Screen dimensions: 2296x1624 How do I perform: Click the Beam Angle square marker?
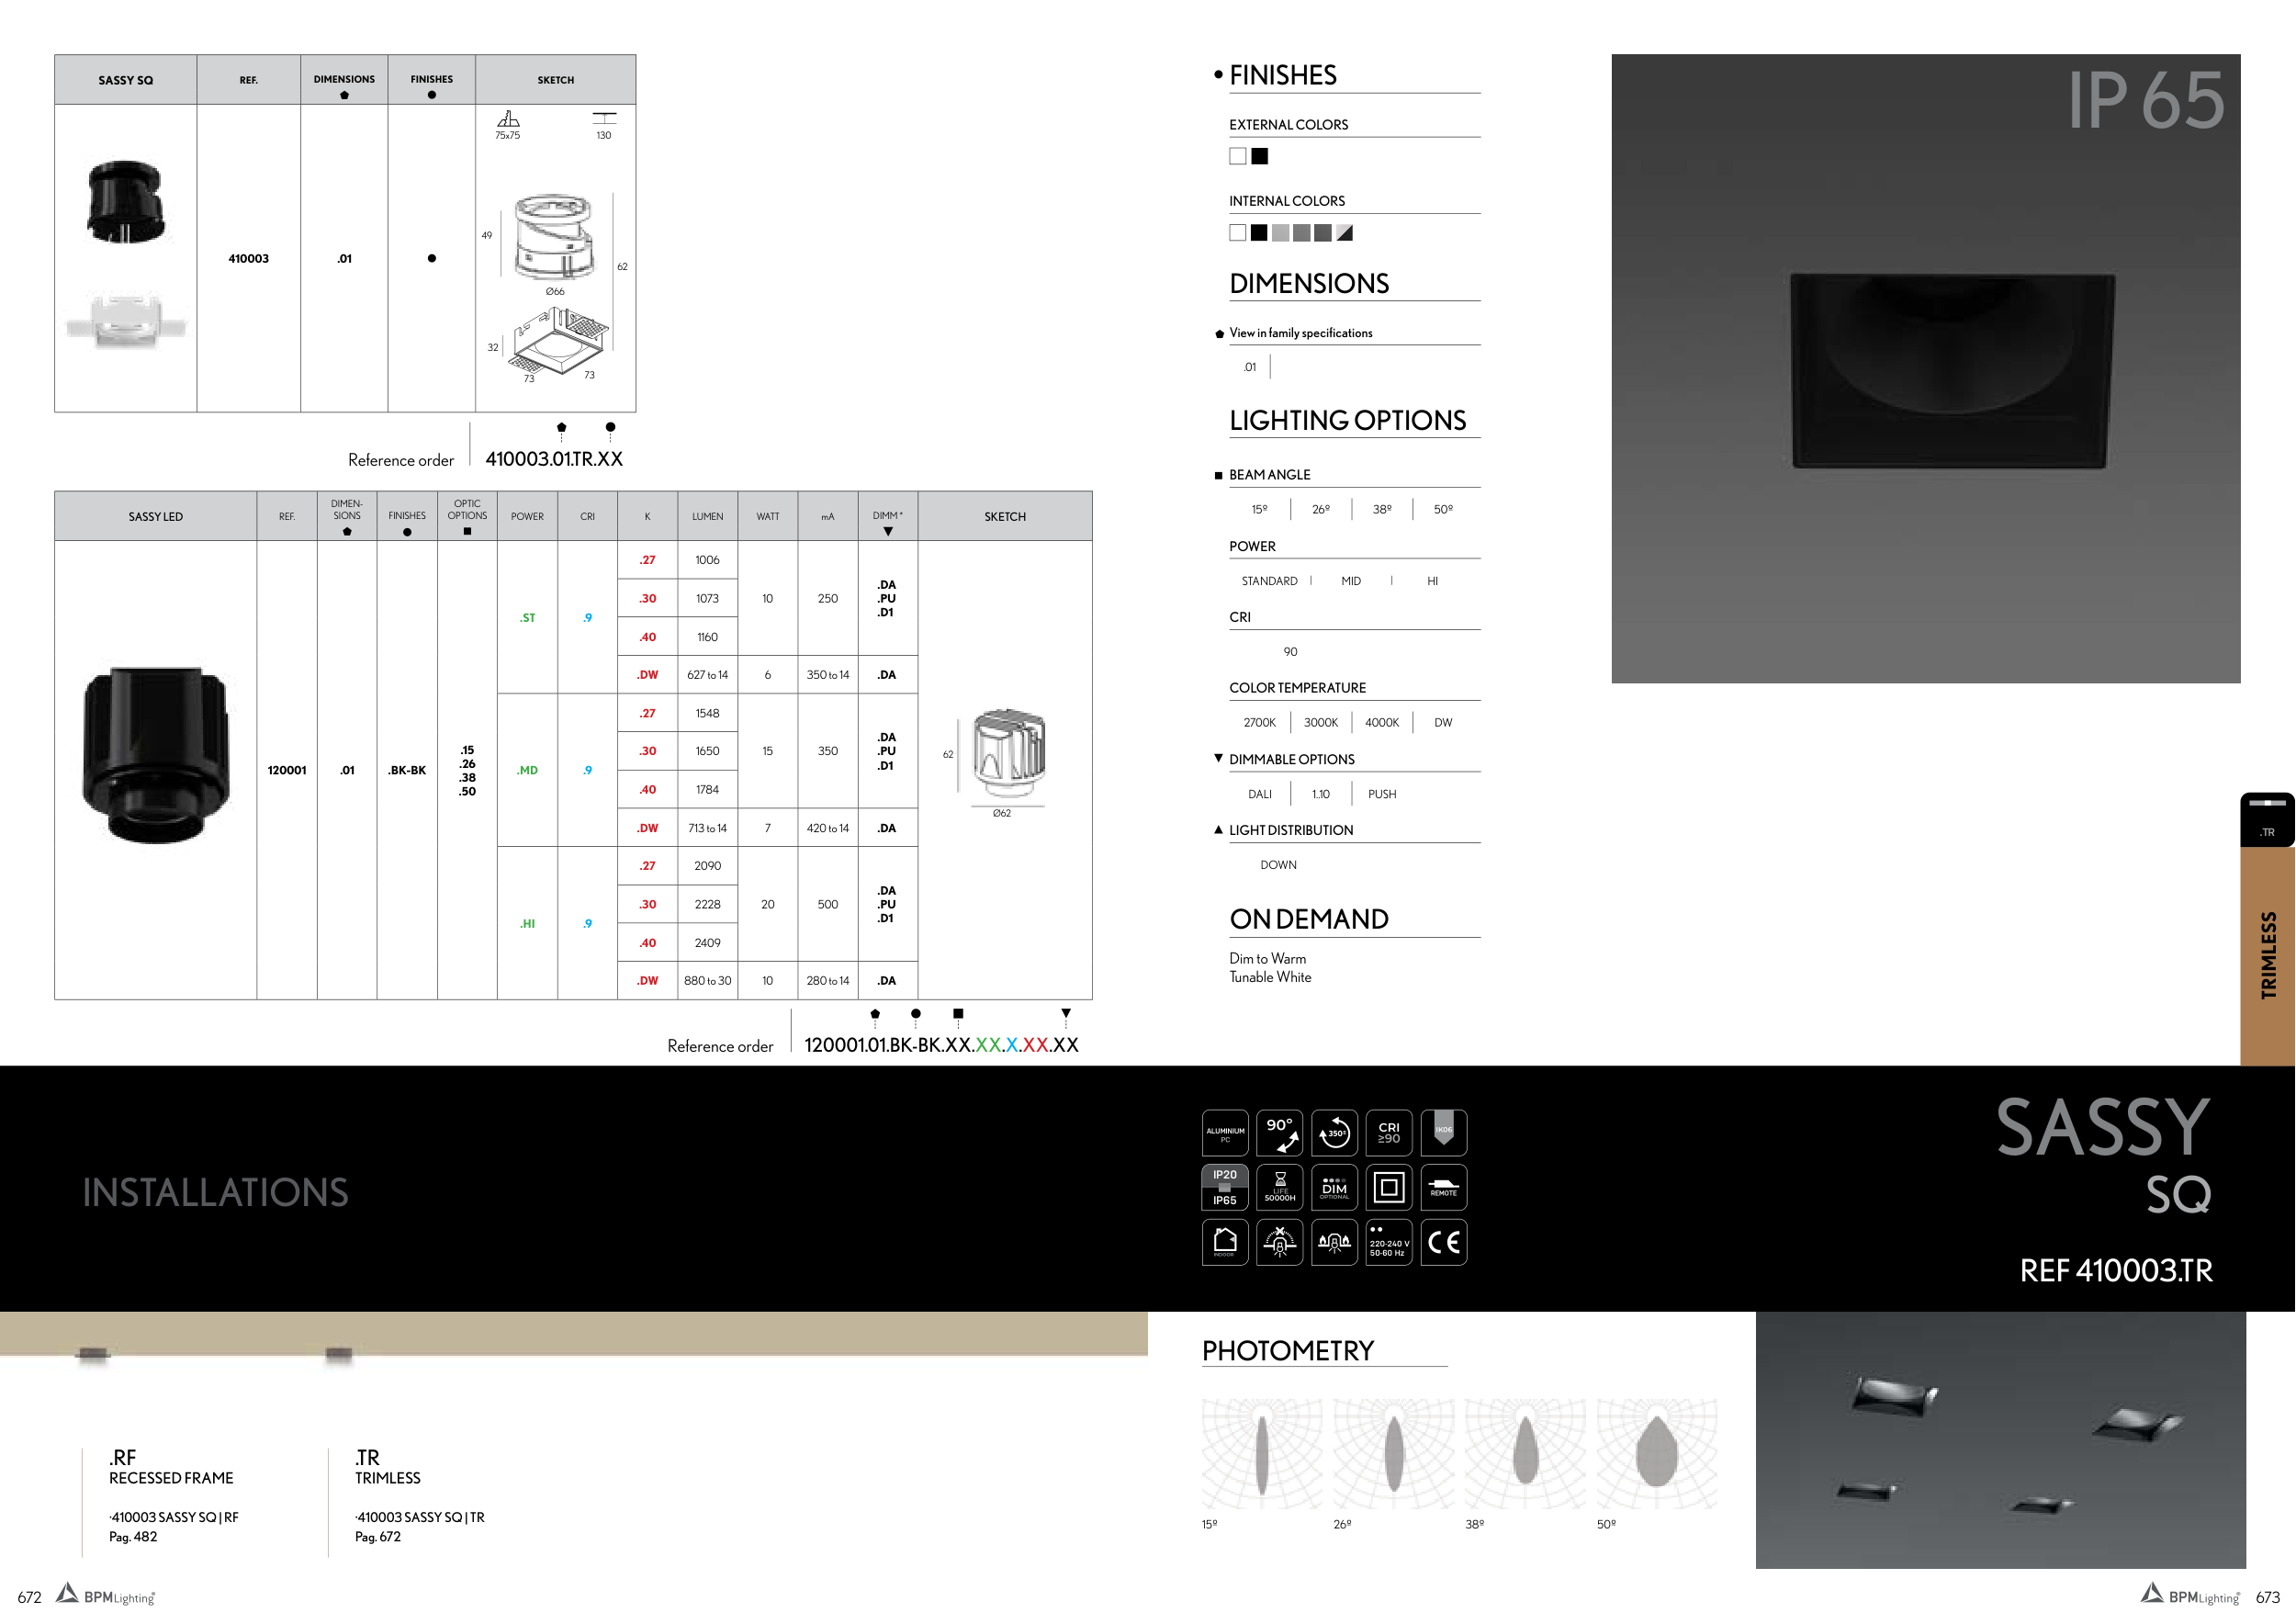pos(1218,476)
